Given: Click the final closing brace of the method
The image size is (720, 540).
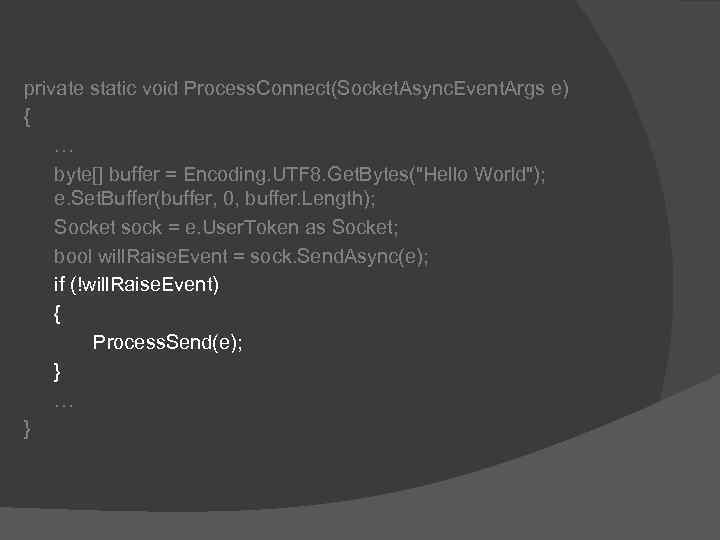Looking at the screenshot, I should 27,429.
